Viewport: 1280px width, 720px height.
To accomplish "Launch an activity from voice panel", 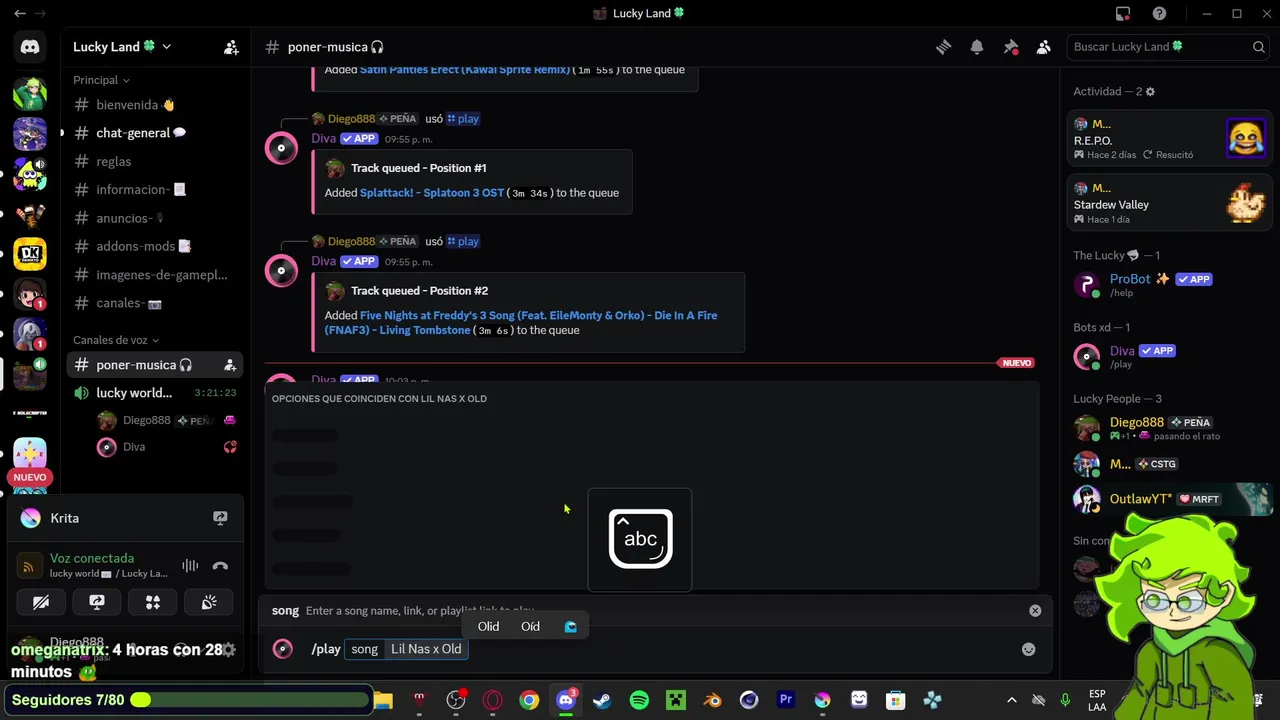I will tap(153, 602).
